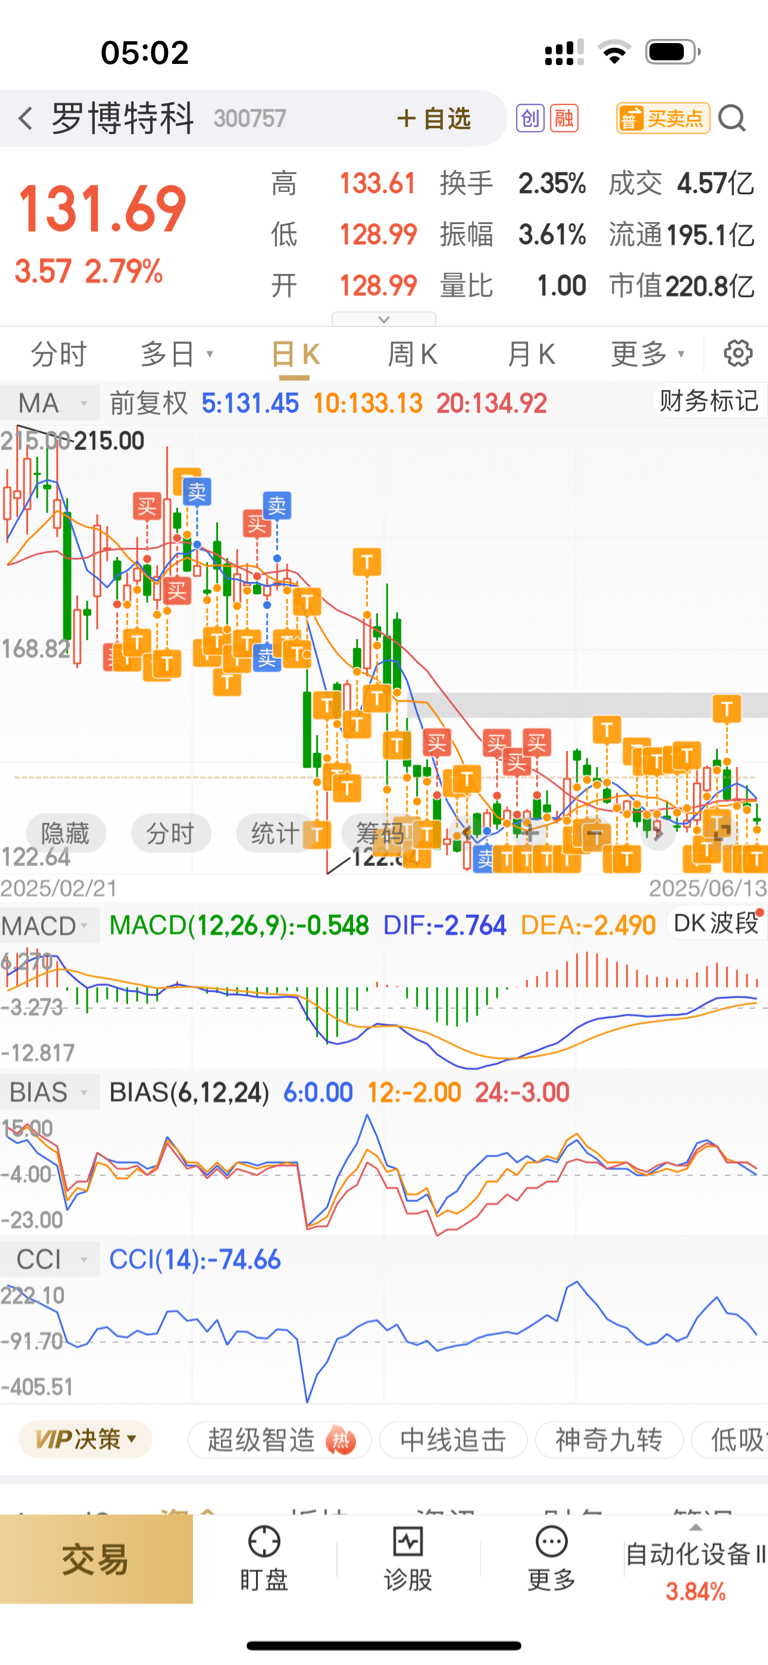Tap the 市值 220.8亿 market cap value

pyautogui.click(x=711, y=286)
